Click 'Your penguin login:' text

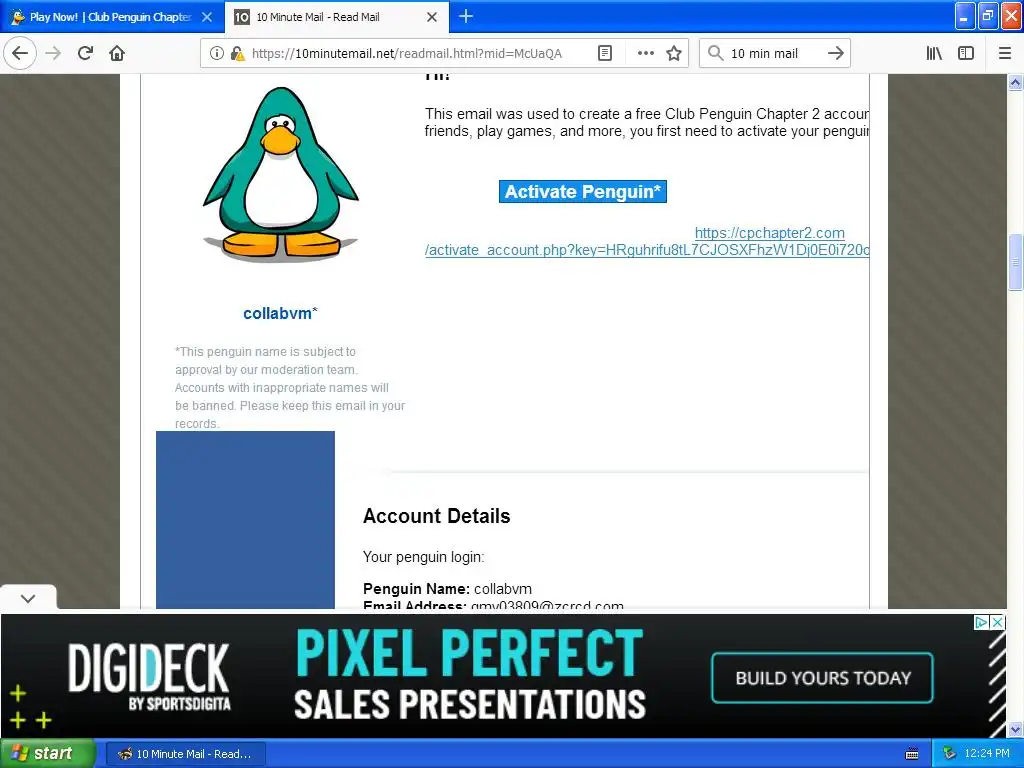[x=423, y=557]
